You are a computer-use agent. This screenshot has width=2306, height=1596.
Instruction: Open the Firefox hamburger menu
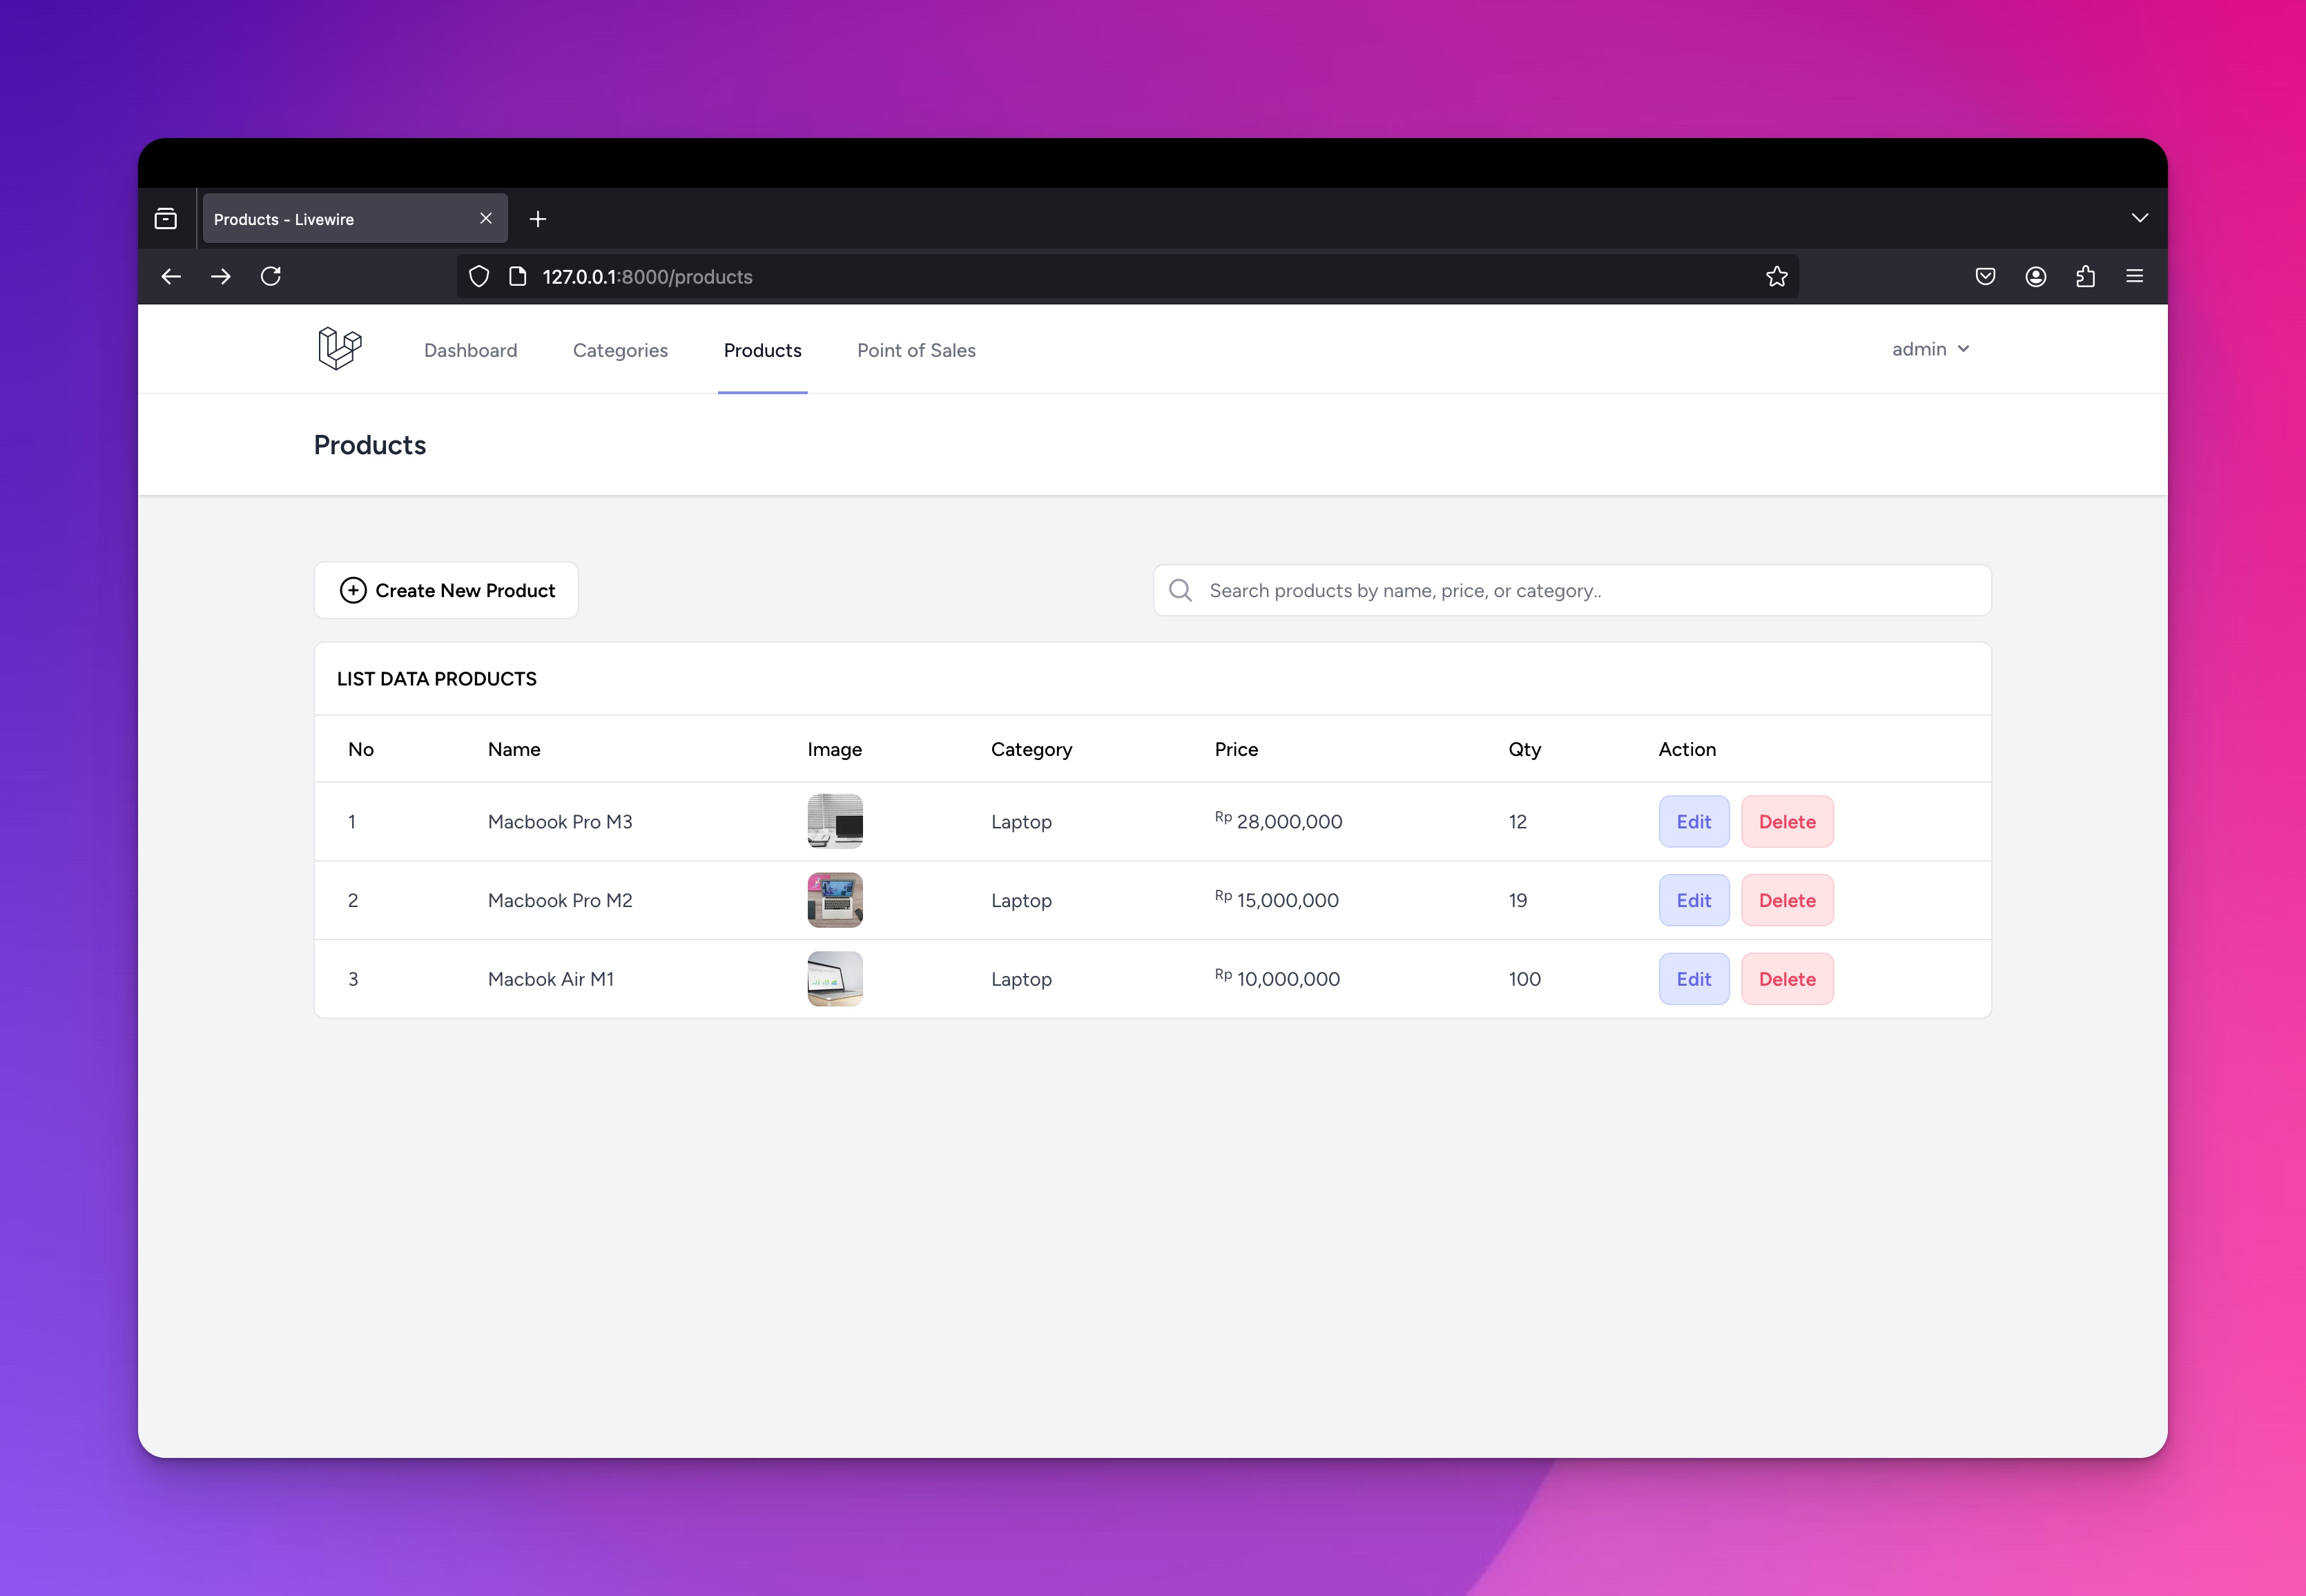point(2134,277)
